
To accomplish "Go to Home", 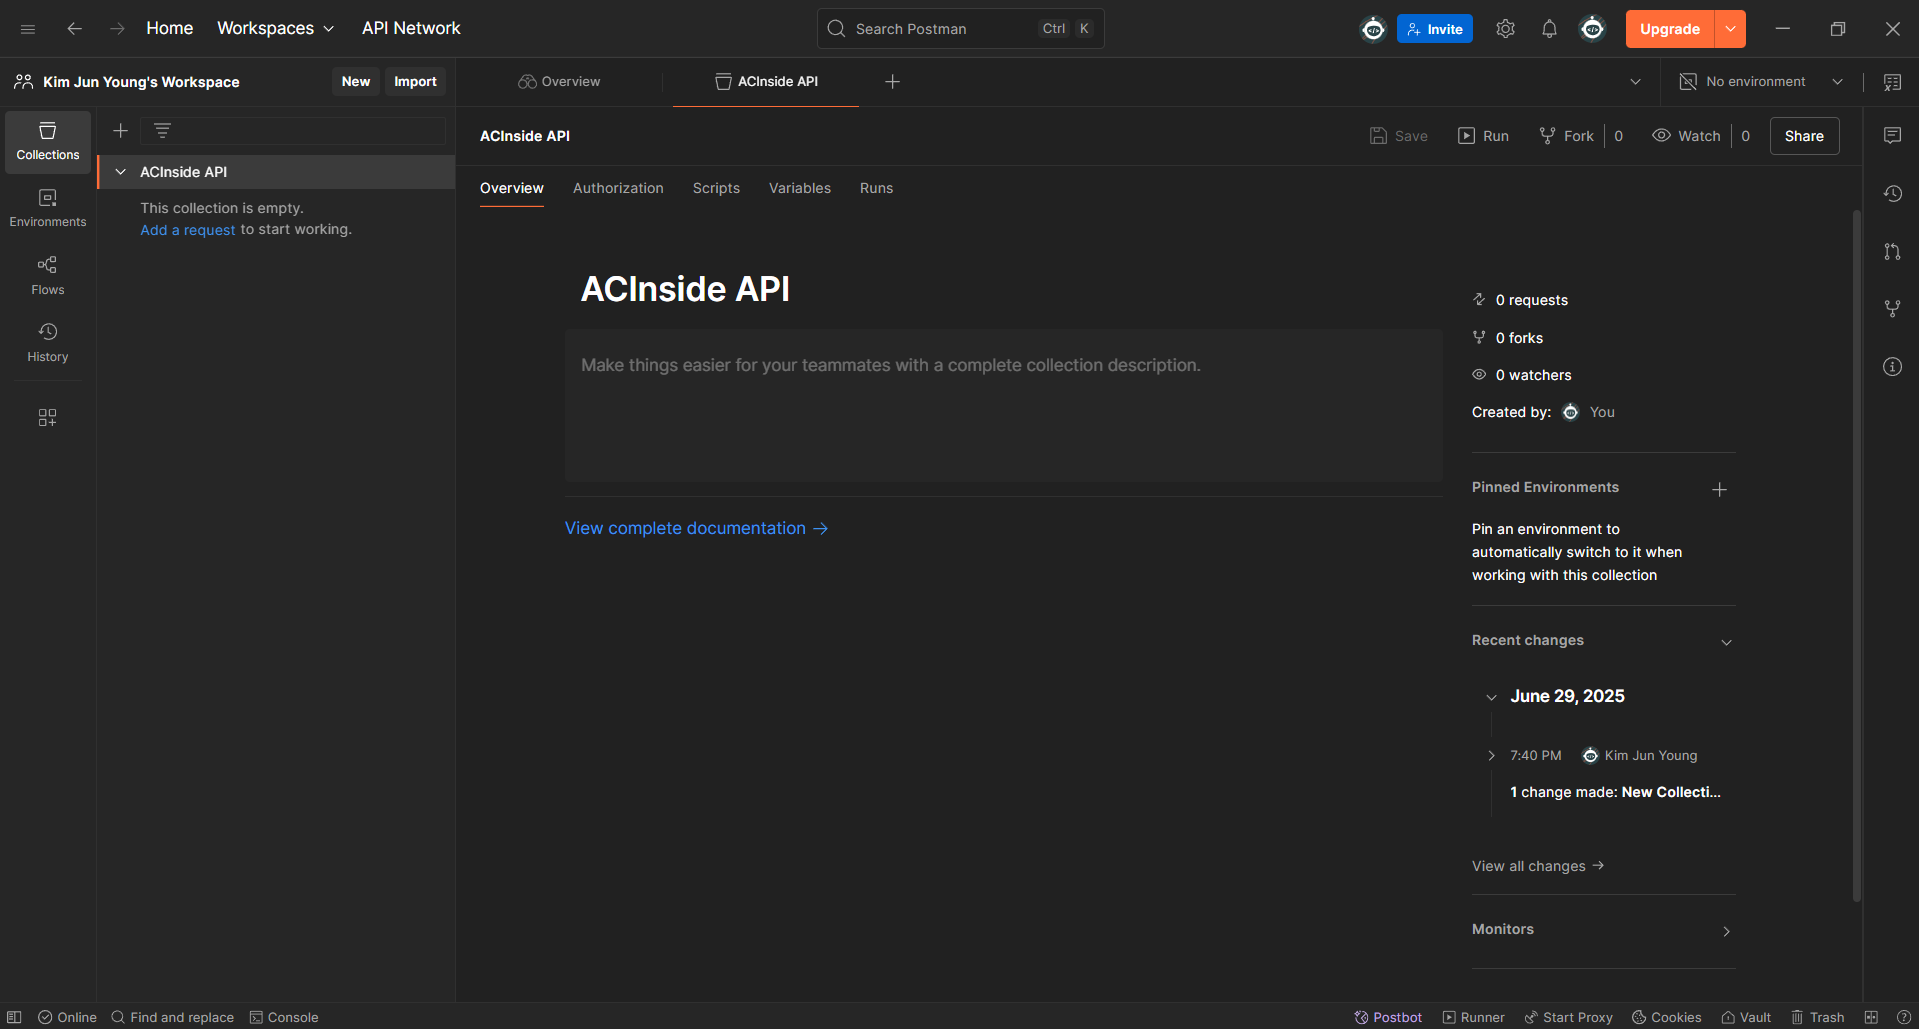I will click(170, 29).
